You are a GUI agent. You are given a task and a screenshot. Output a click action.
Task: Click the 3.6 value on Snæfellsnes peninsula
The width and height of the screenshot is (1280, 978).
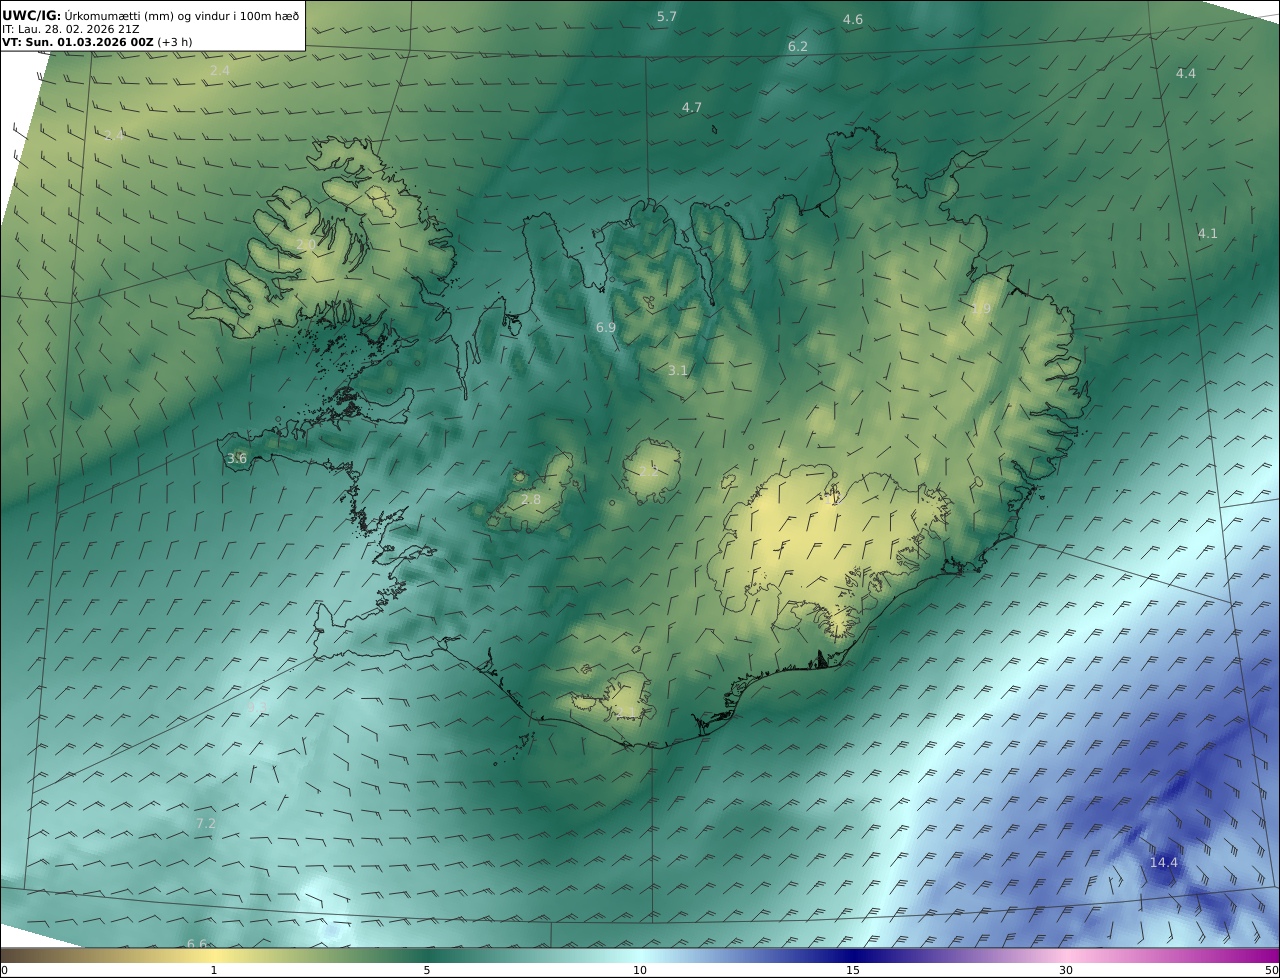(x=237, y=459)
